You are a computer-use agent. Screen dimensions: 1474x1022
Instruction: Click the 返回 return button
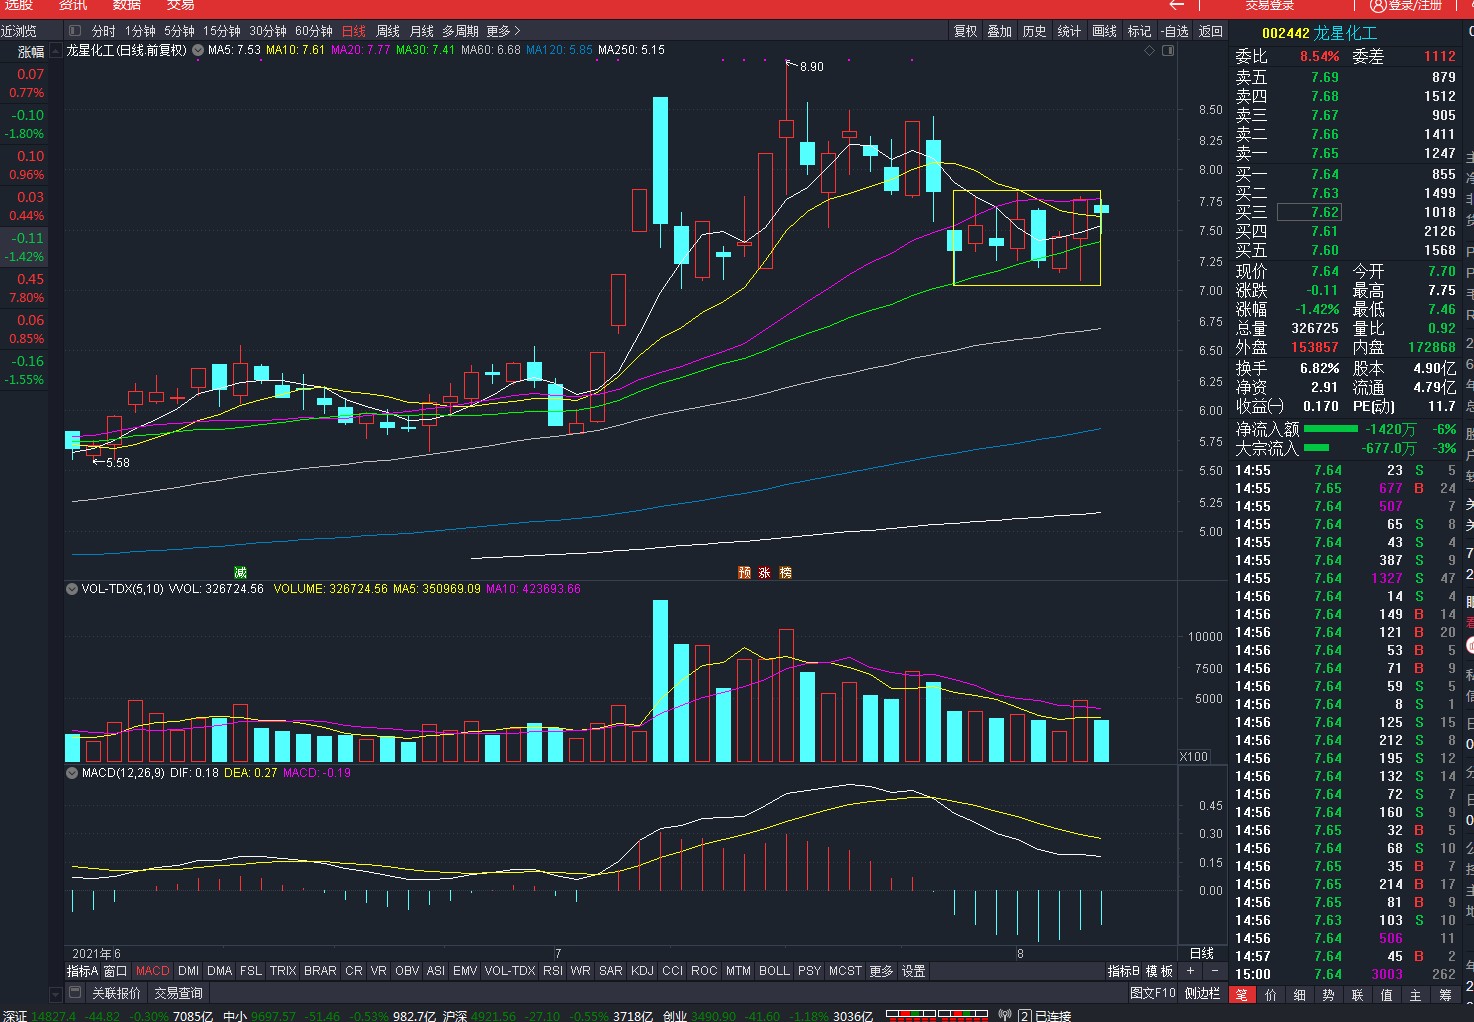point(1211,31)
